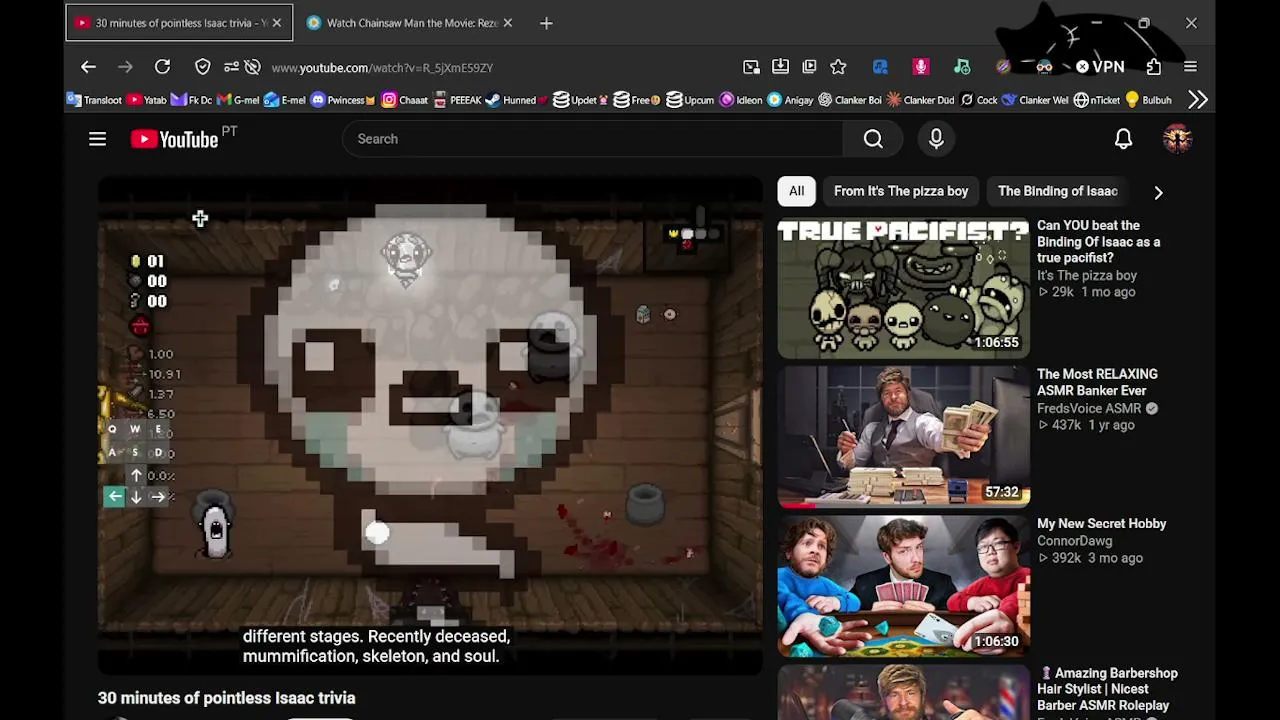Image resolution: width=1280 pixels, height=720 pixels.
Task: Open the nTicket bookmark
Action: 1097,100
